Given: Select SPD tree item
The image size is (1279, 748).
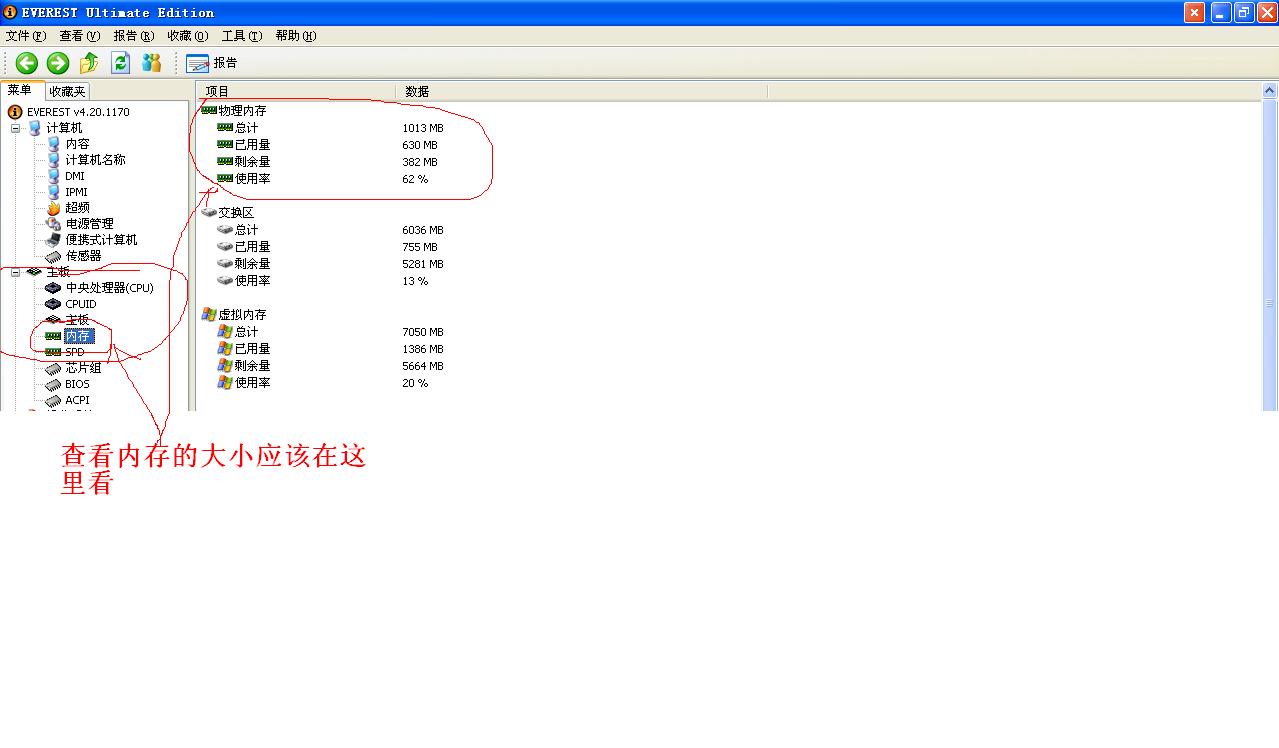Looking at the screenshot, I should point(75,352).
